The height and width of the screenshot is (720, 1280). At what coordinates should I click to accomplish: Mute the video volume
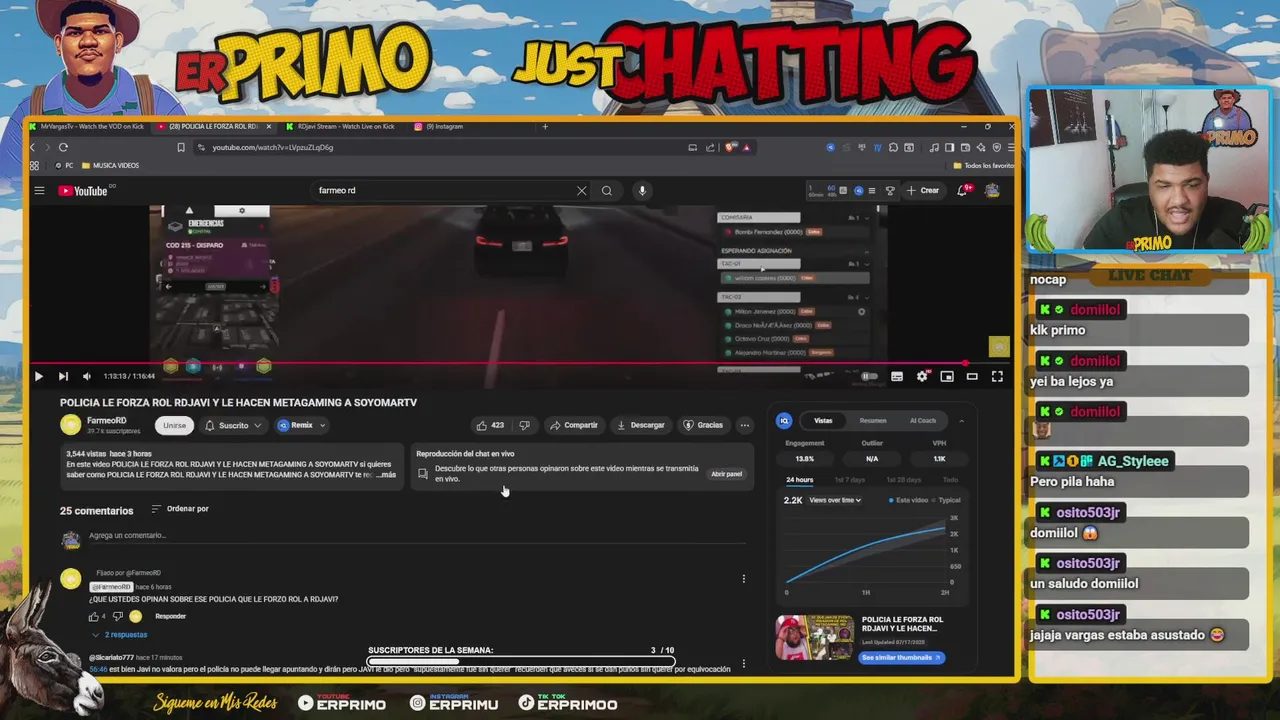tap(87, 376)
